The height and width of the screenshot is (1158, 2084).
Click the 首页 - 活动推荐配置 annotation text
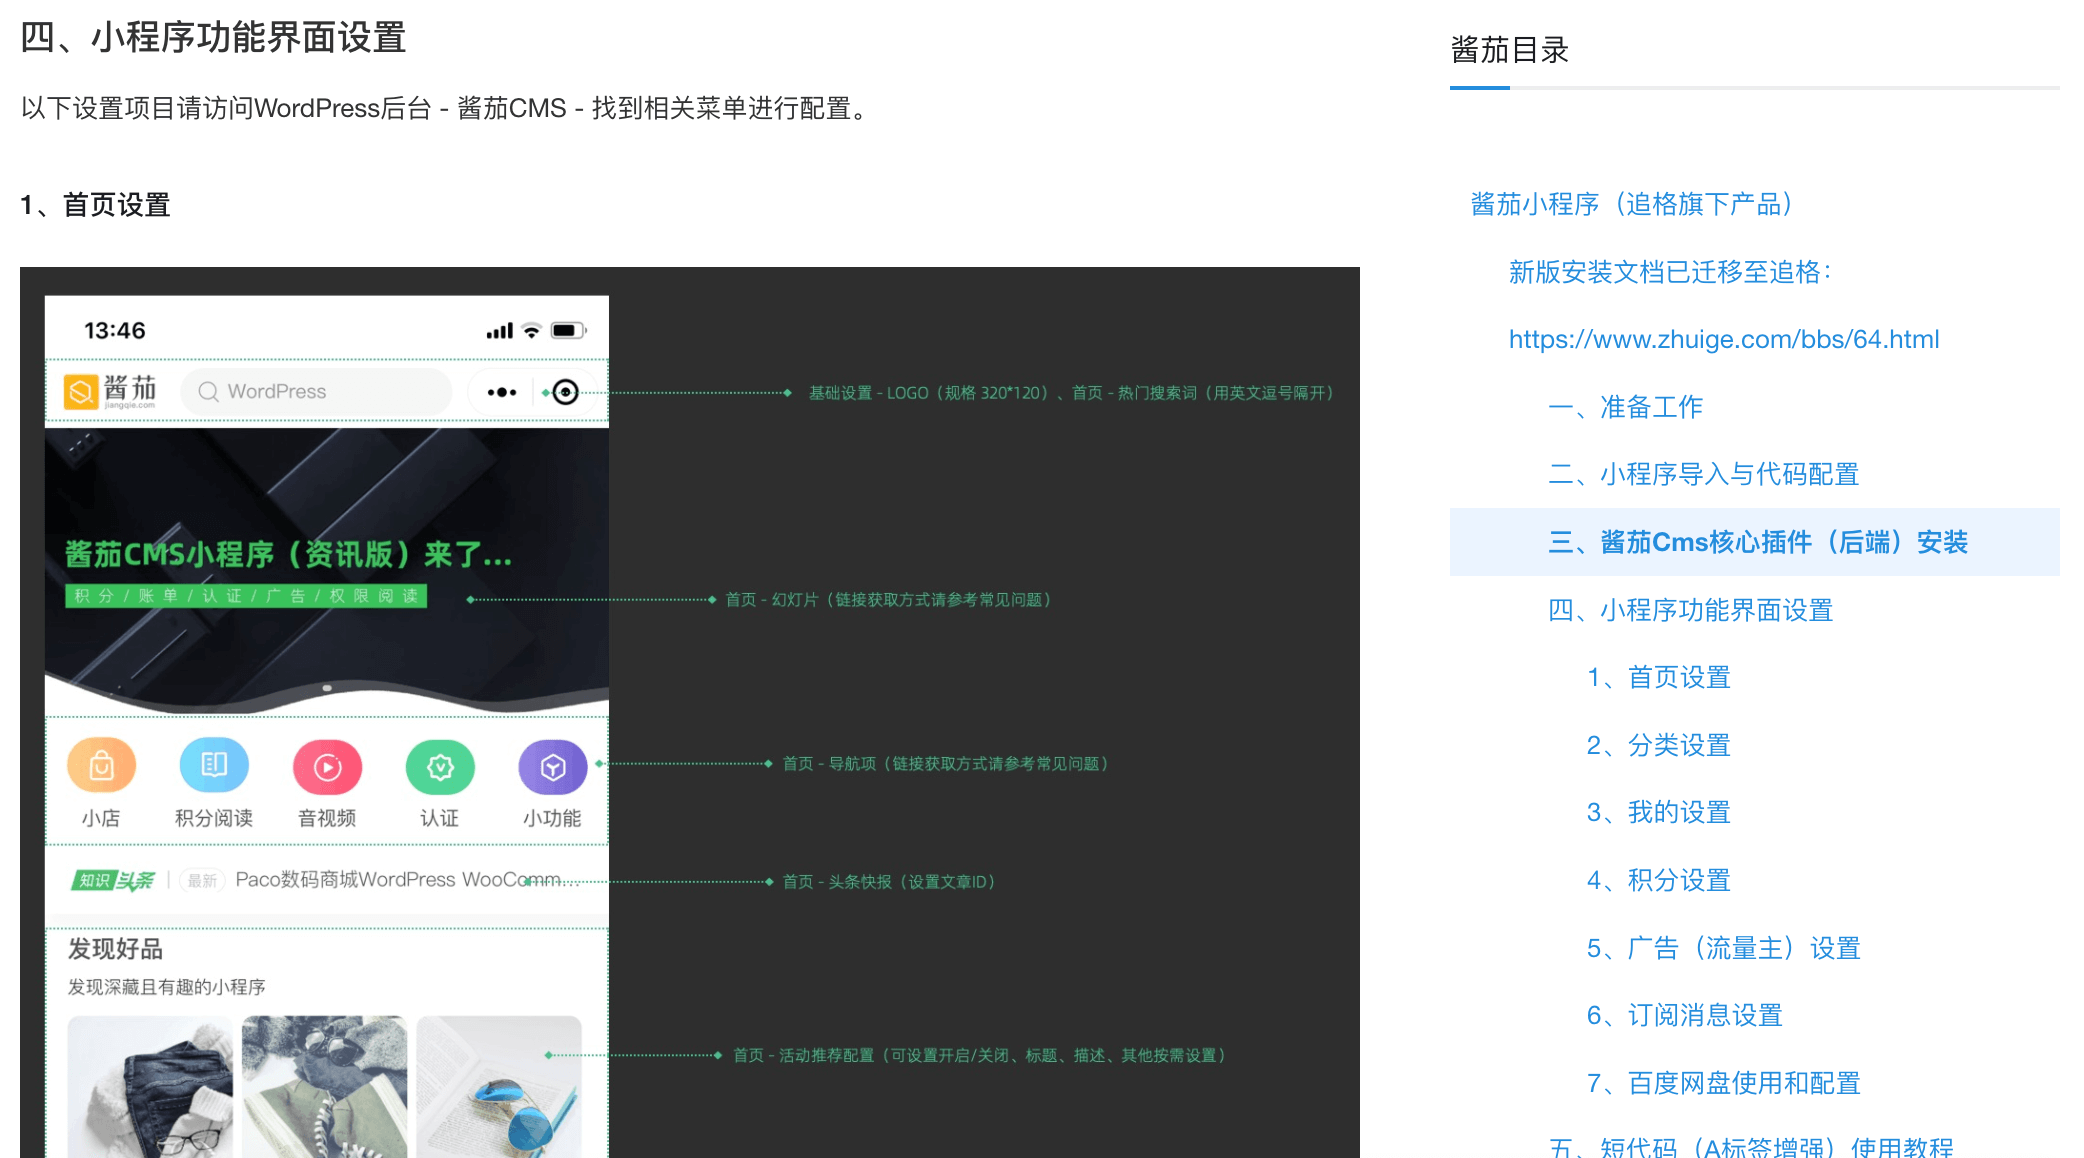[980, 1056]
